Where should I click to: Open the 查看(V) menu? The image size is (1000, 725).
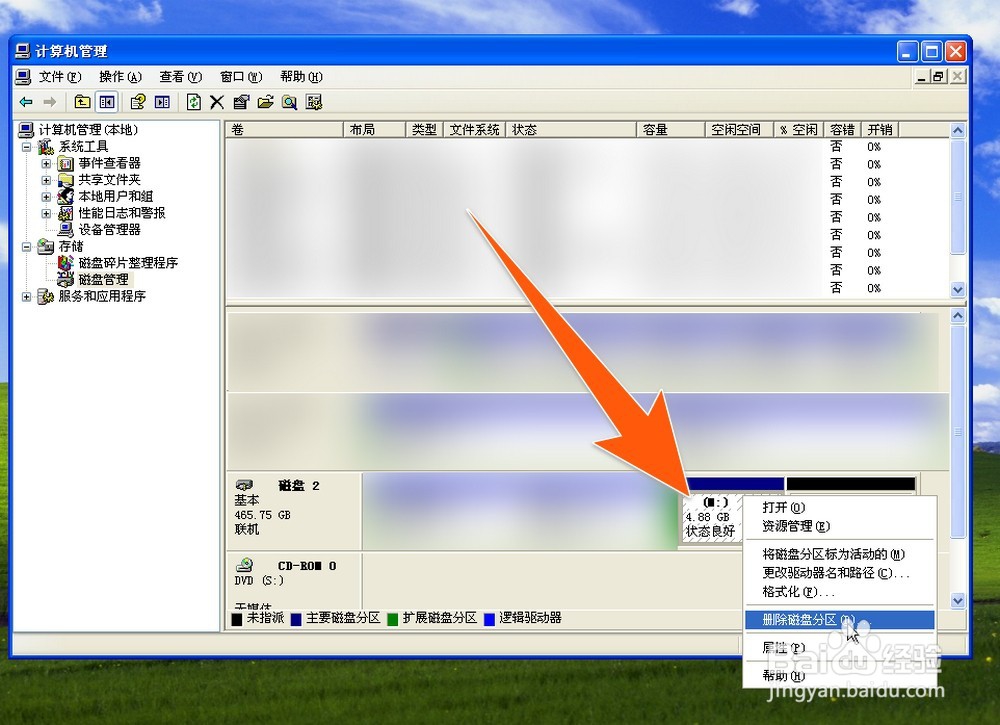coord(180,77)
